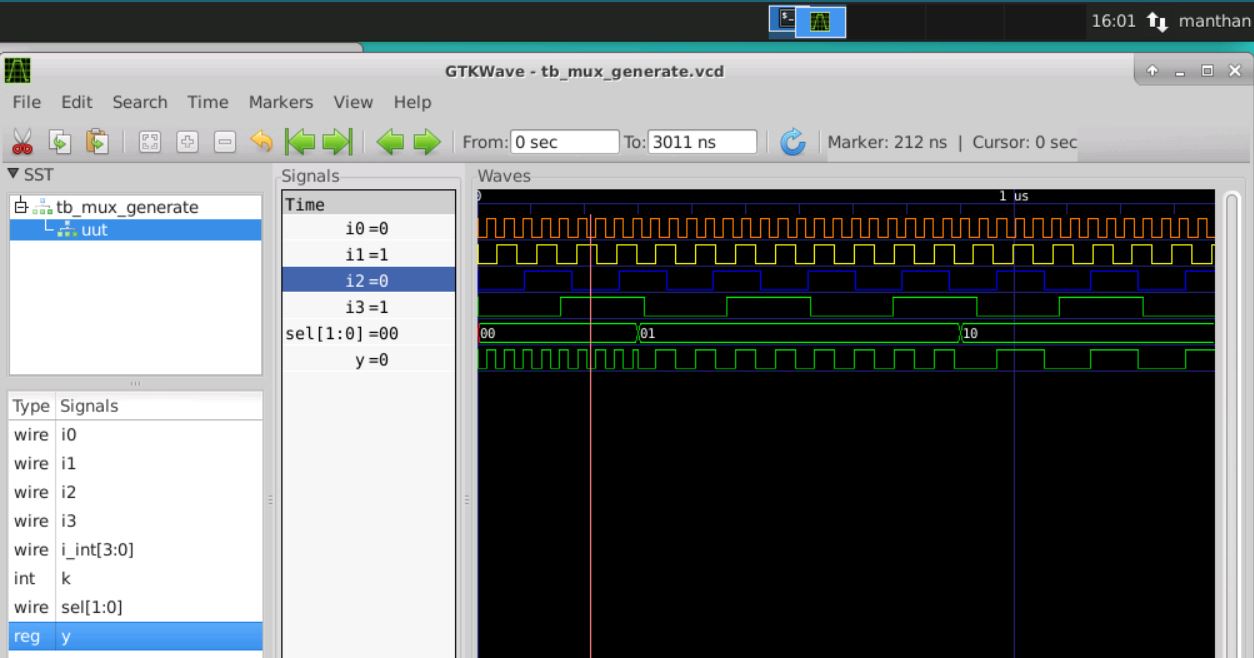Find previous edge with left arrow

(x=390, y=142)
